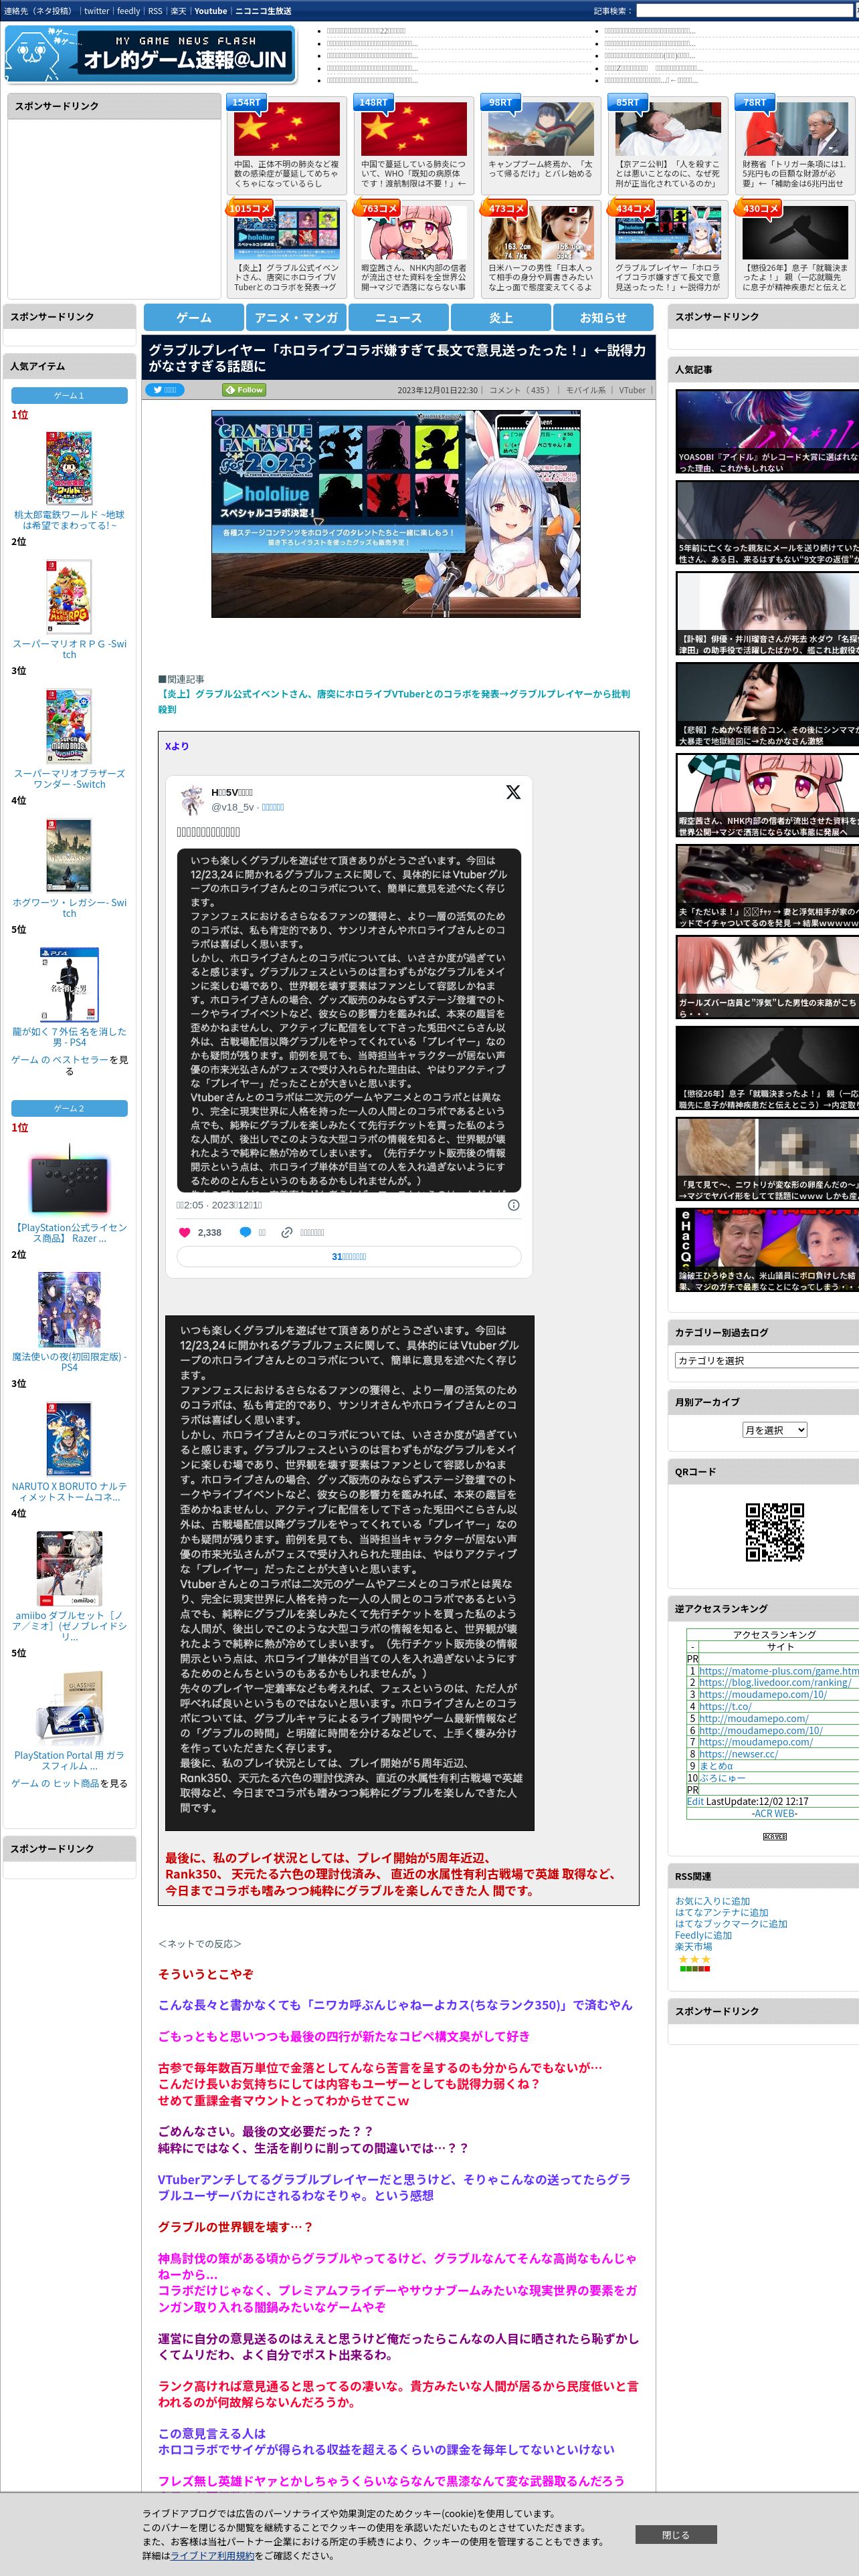The image size is (859, 2576).
Task: Click the tweet author's avatar
Action: pyautogui.click(x=191, y=799)
